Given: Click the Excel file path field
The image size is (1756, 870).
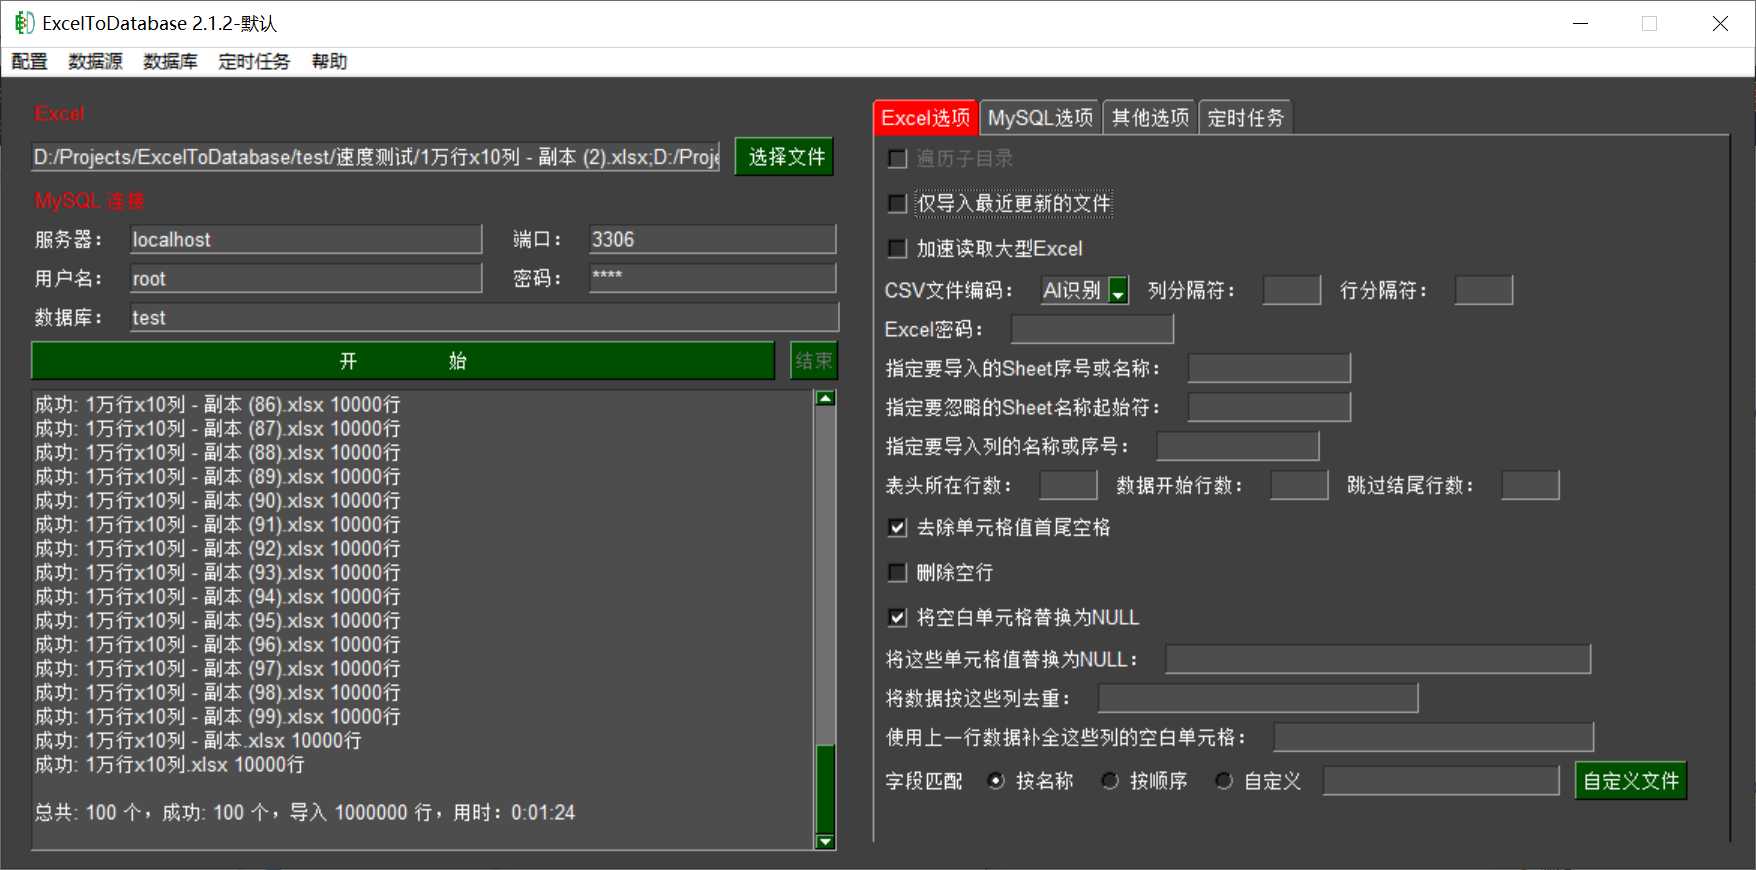Looking at the screenshot, I should 376,157.
